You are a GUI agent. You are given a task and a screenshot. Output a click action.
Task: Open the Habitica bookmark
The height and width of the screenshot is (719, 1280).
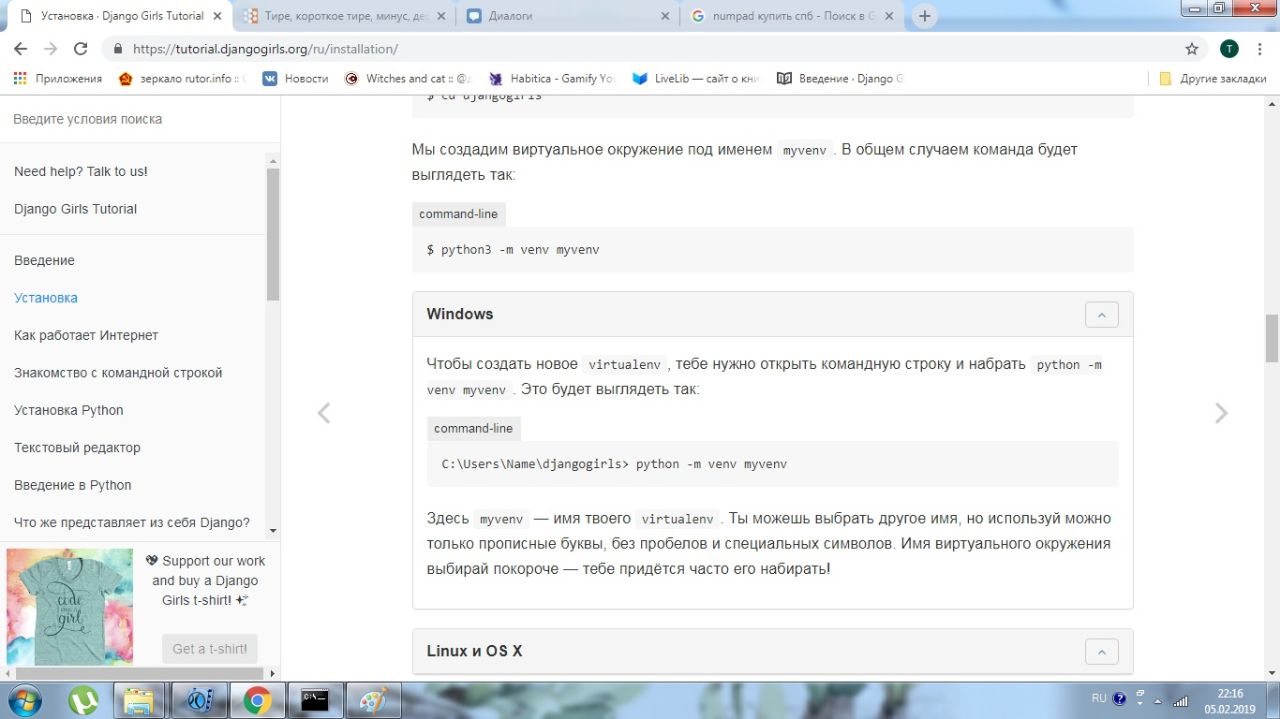coord(552,78)
